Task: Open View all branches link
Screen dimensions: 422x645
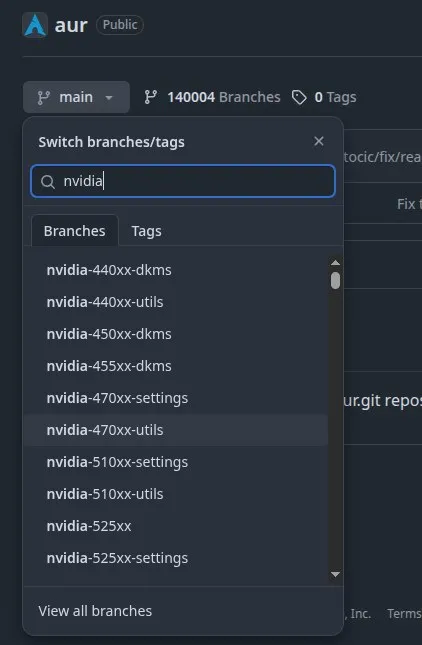Action: [95, 611]
